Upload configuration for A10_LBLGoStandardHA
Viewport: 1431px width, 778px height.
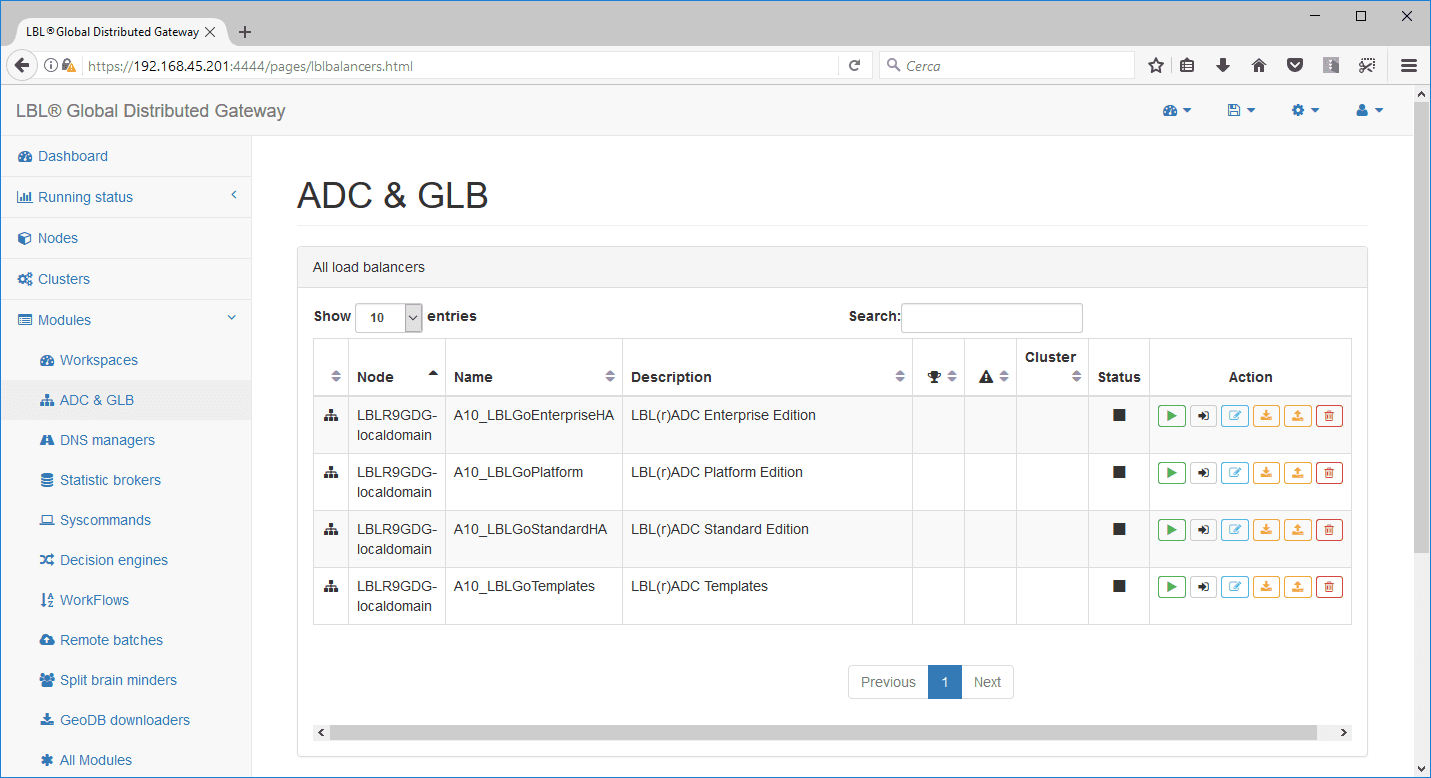click(1297, 530)
